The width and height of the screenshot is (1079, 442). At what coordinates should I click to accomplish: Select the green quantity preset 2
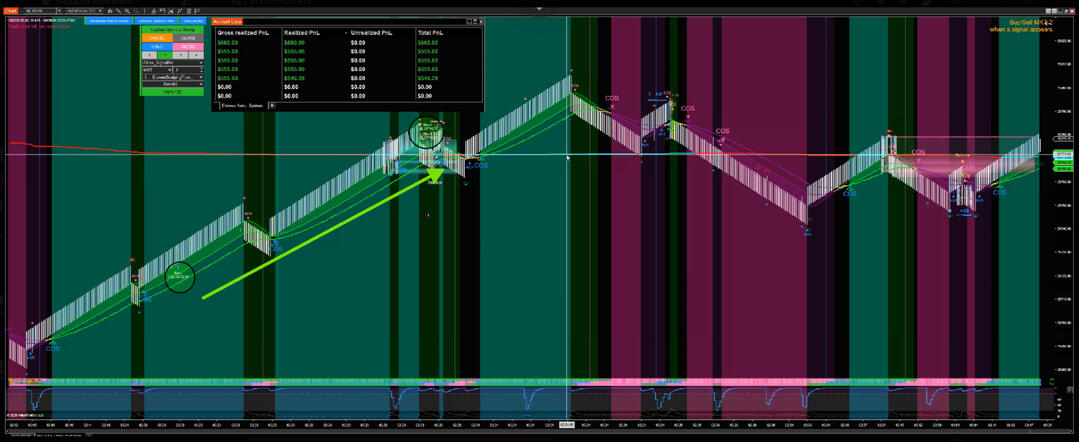pyautogui.click(x=165, y=55)
